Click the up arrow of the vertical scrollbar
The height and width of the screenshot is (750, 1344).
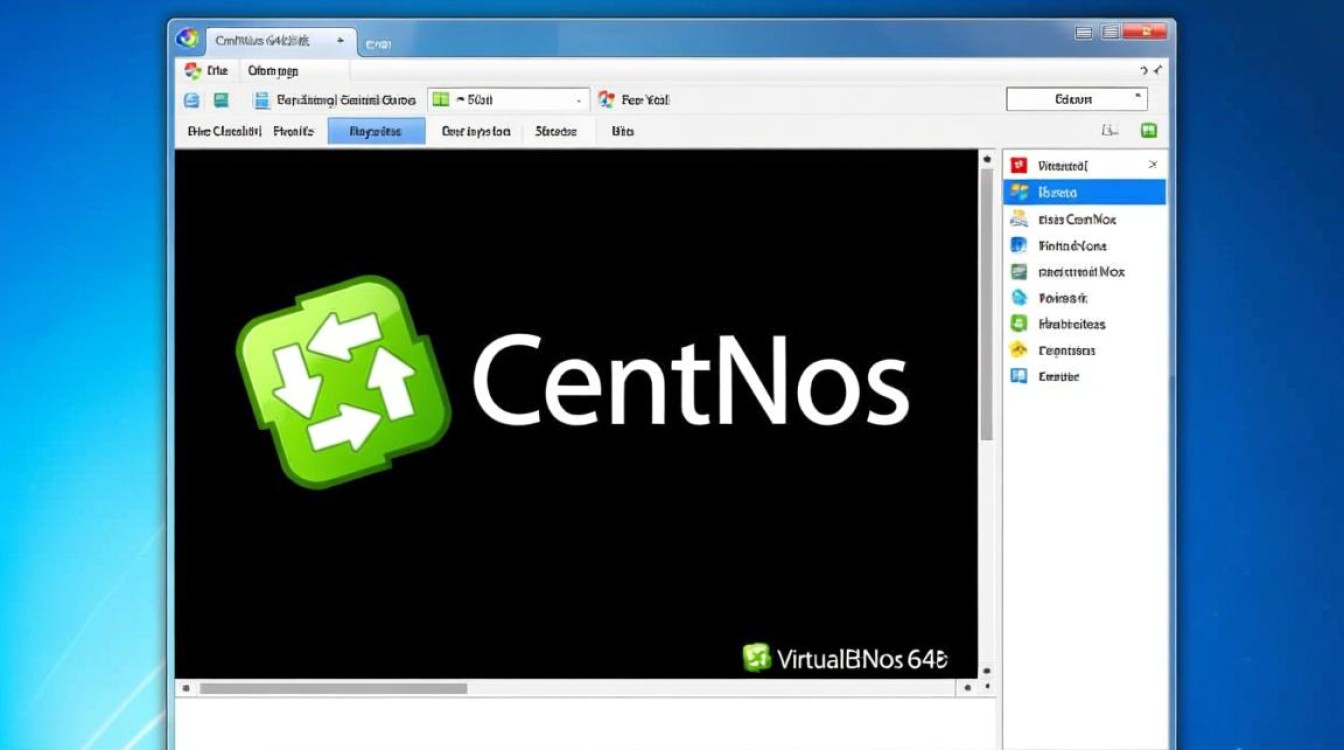click(x=987, y=159)
